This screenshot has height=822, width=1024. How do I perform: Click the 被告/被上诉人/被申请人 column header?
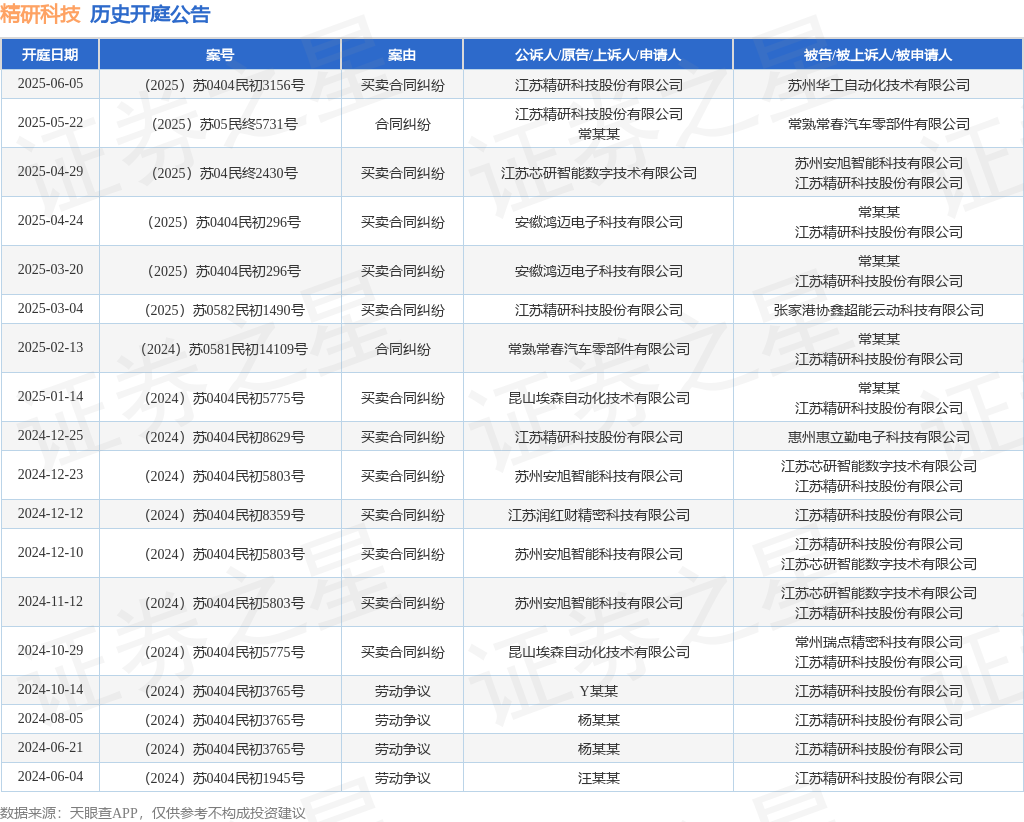tap(878, 55)
